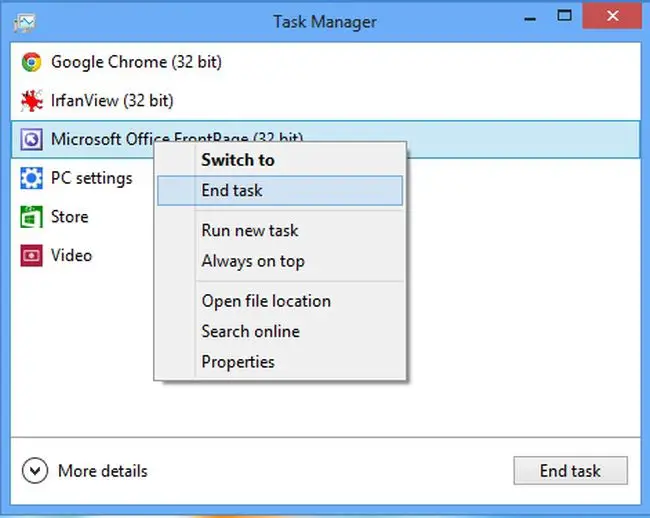This screenshot has height=518, width=650.
Task: Pick Search online from context menu
Action: 250,332
